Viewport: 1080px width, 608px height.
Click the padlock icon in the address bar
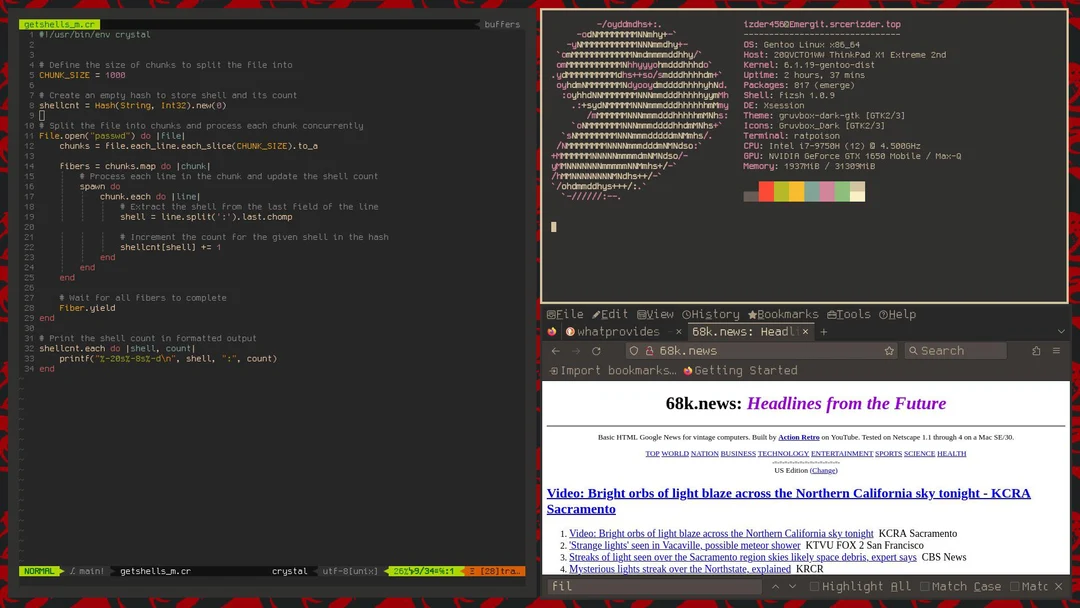tap(649, 350)
